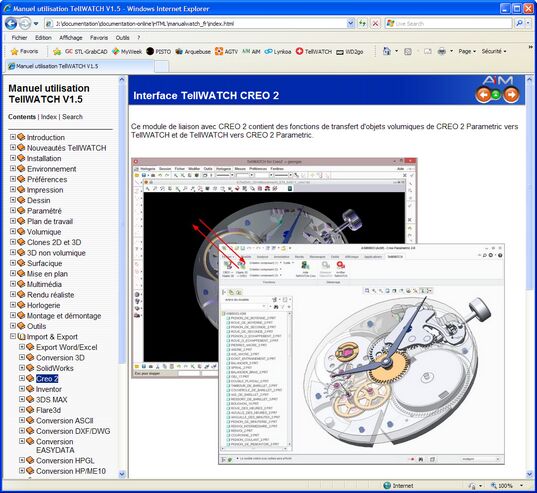Expand the Conversion DXF/DWG sub-node
Screen dimensions: 537x493
tap(22, 431)
